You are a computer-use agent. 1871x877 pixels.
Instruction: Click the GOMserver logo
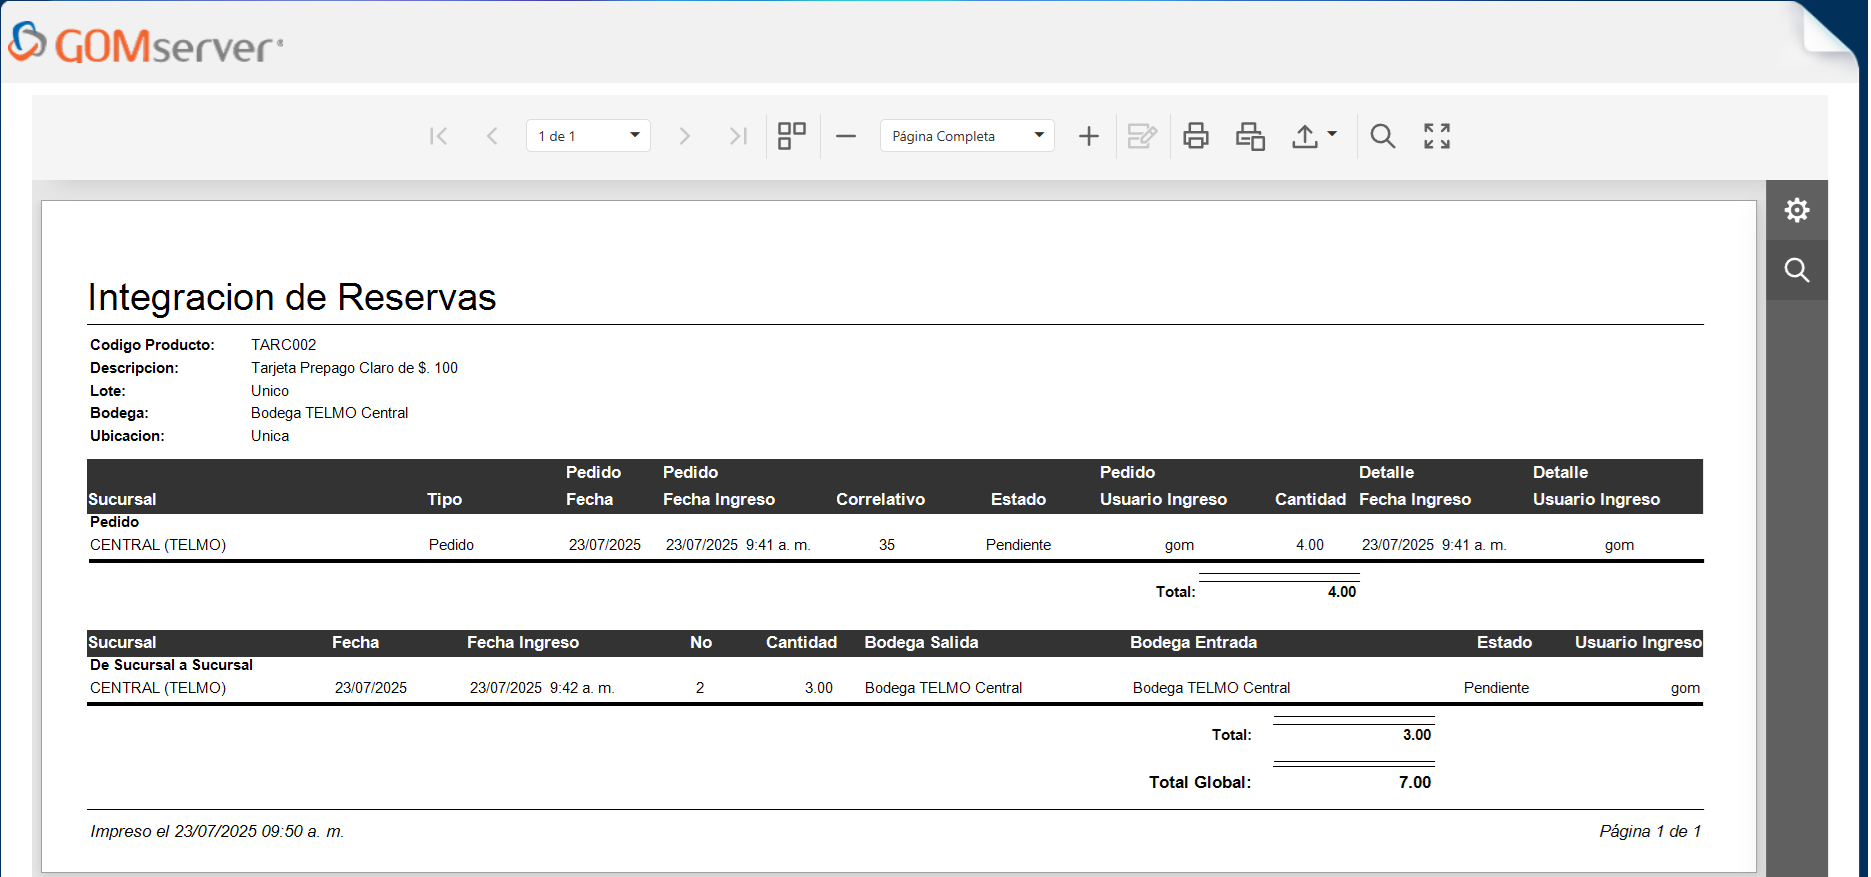(146, 44)
